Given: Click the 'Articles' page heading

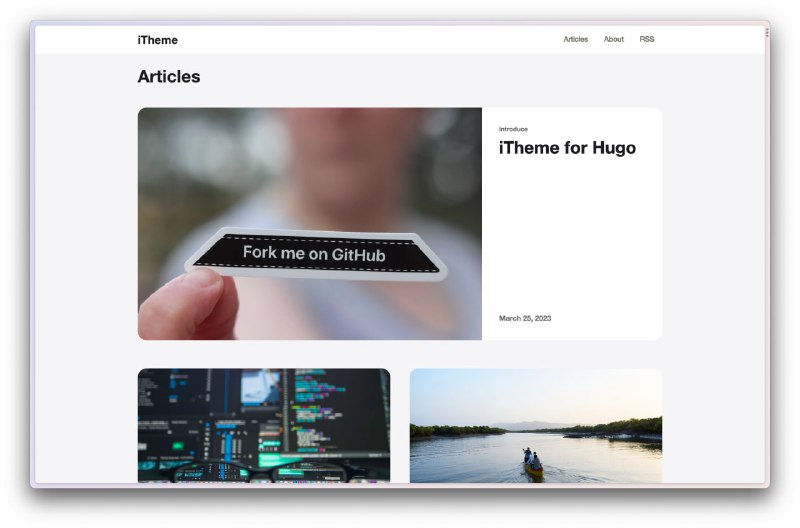Looking at the screenshot, I should (x=169, y=77).
